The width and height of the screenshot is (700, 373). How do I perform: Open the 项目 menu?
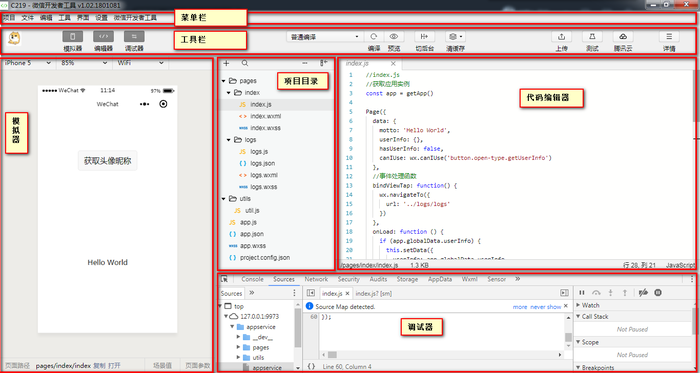(x=9, y=18)
